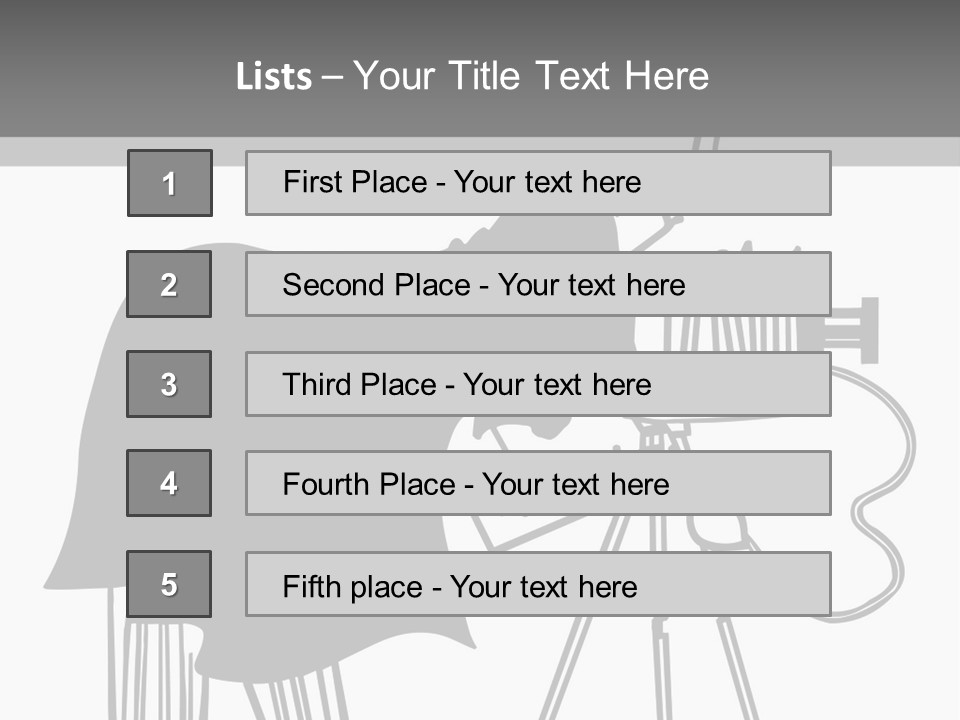Select the number 2 square
The width and height of the screenshot is (960, 720).
pyautogui.click(x=169, y=284)
